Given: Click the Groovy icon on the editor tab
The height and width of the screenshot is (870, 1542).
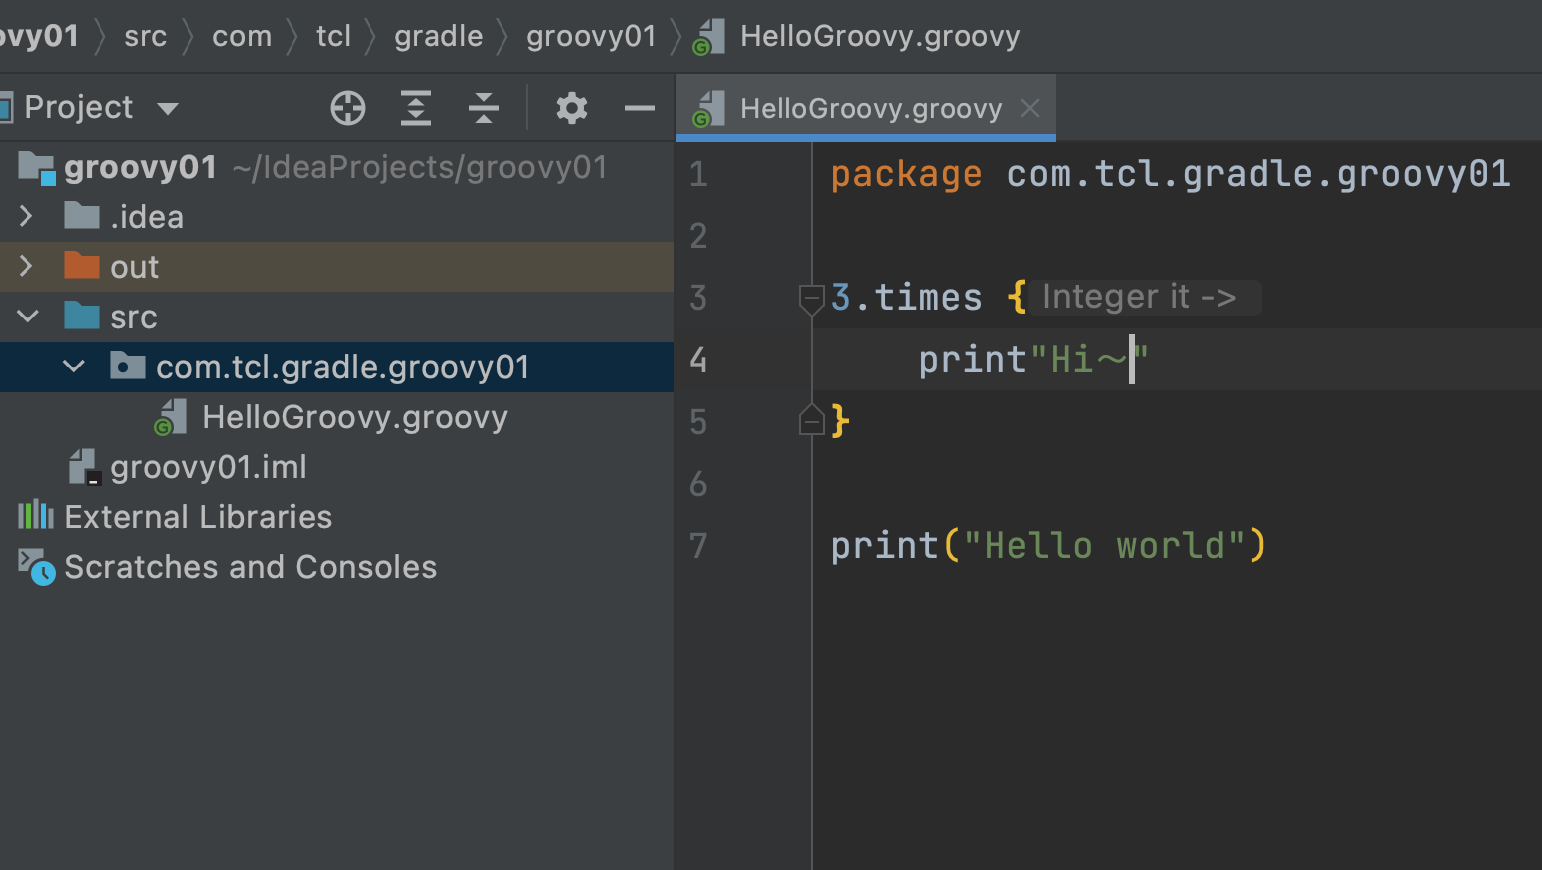Looking at the screenshot, I should (x=708, y=109).
